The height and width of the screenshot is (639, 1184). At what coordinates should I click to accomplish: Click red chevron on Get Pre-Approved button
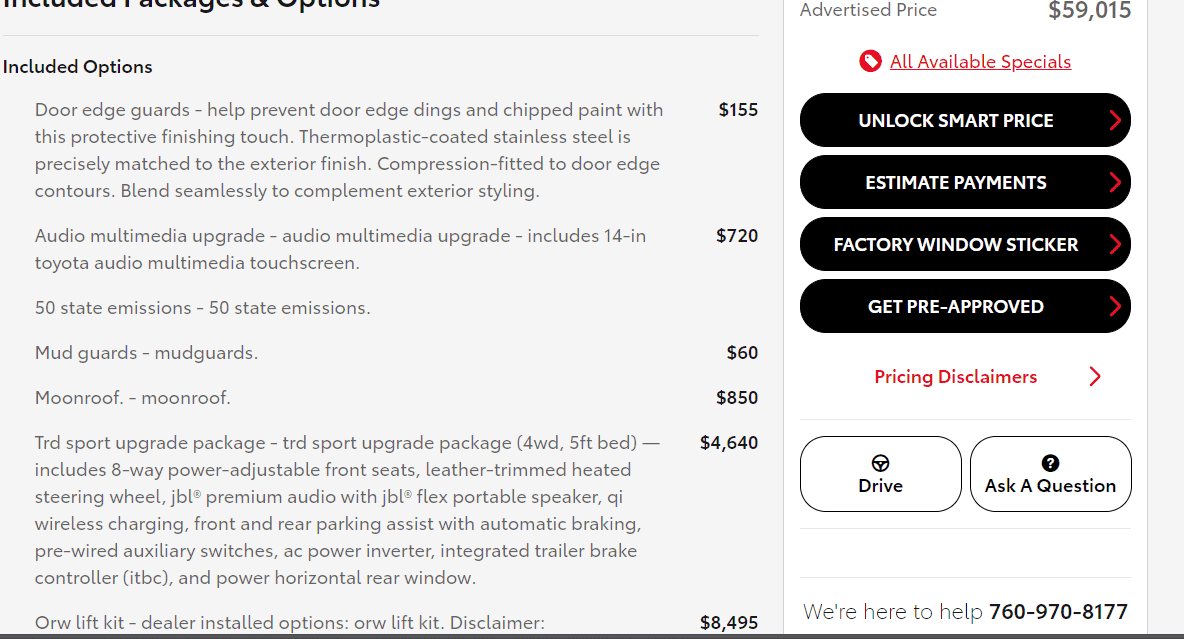[1115, 307]
